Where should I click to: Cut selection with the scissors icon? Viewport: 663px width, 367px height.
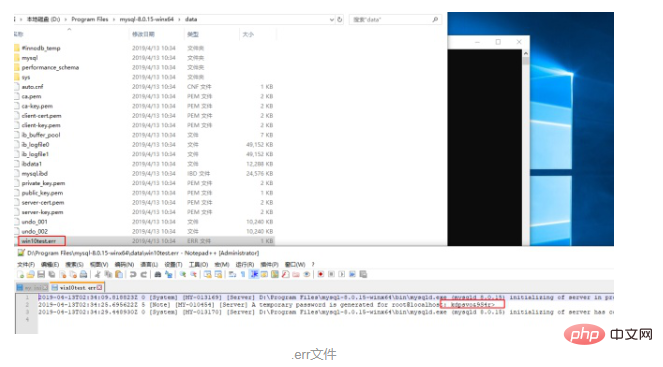click(98, 274)
